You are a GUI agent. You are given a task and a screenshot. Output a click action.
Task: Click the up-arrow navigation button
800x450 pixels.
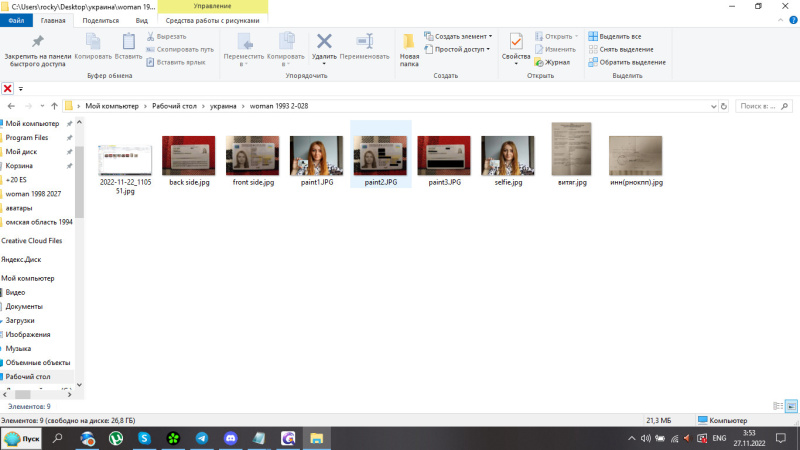pyautogui.click(x=54, y=105)
